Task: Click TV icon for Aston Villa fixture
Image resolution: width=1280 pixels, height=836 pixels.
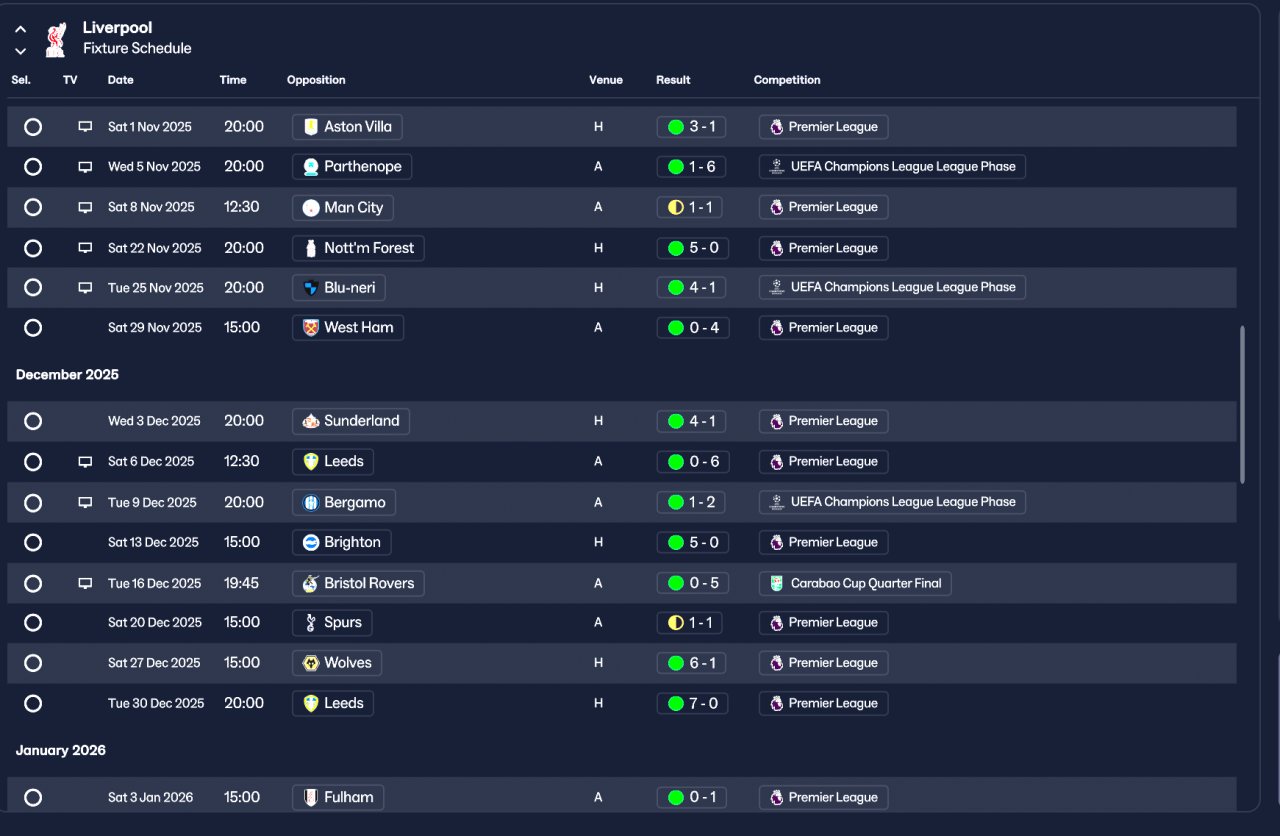Action: click(85, 127)
